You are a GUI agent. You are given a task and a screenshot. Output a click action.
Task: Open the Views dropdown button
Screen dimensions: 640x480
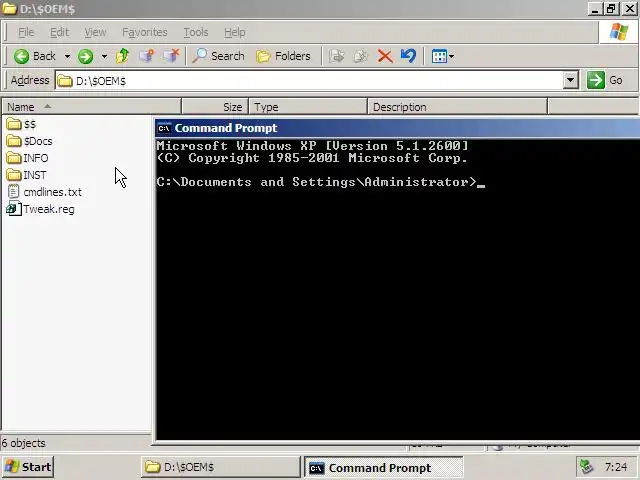click(443, 56)
